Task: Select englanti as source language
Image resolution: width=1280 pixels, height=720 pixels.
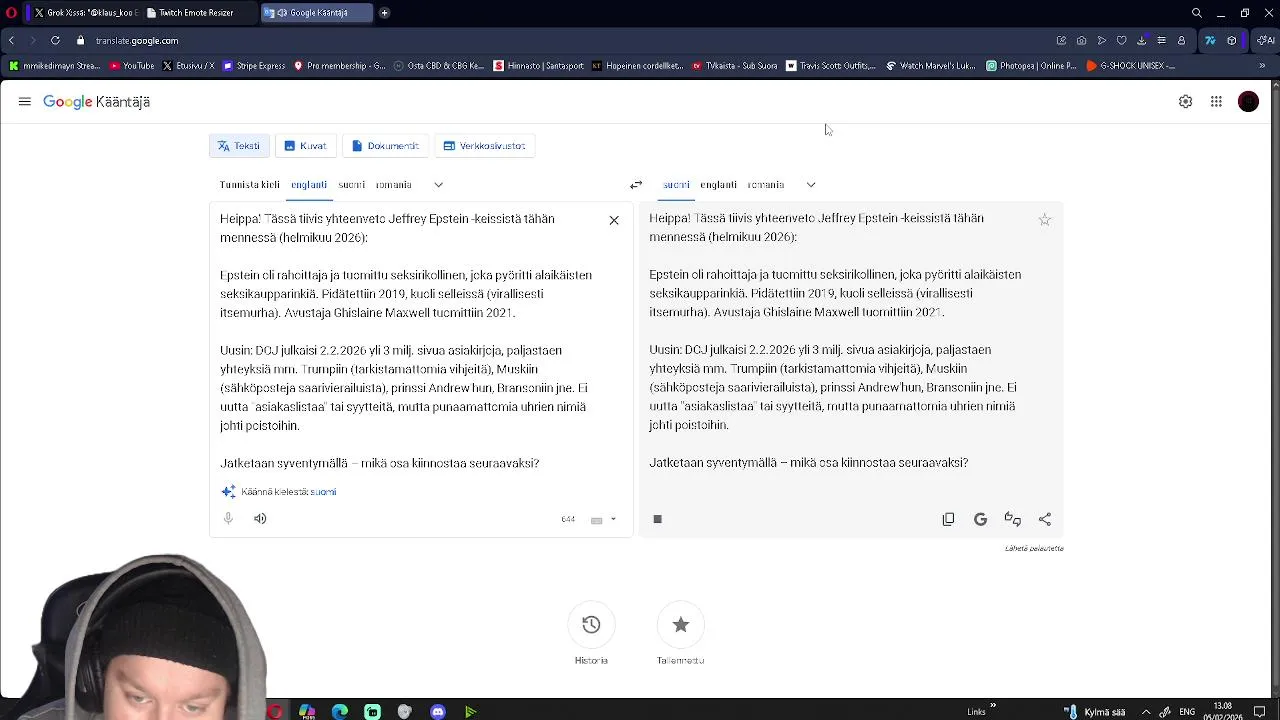Action: (309, 185)
